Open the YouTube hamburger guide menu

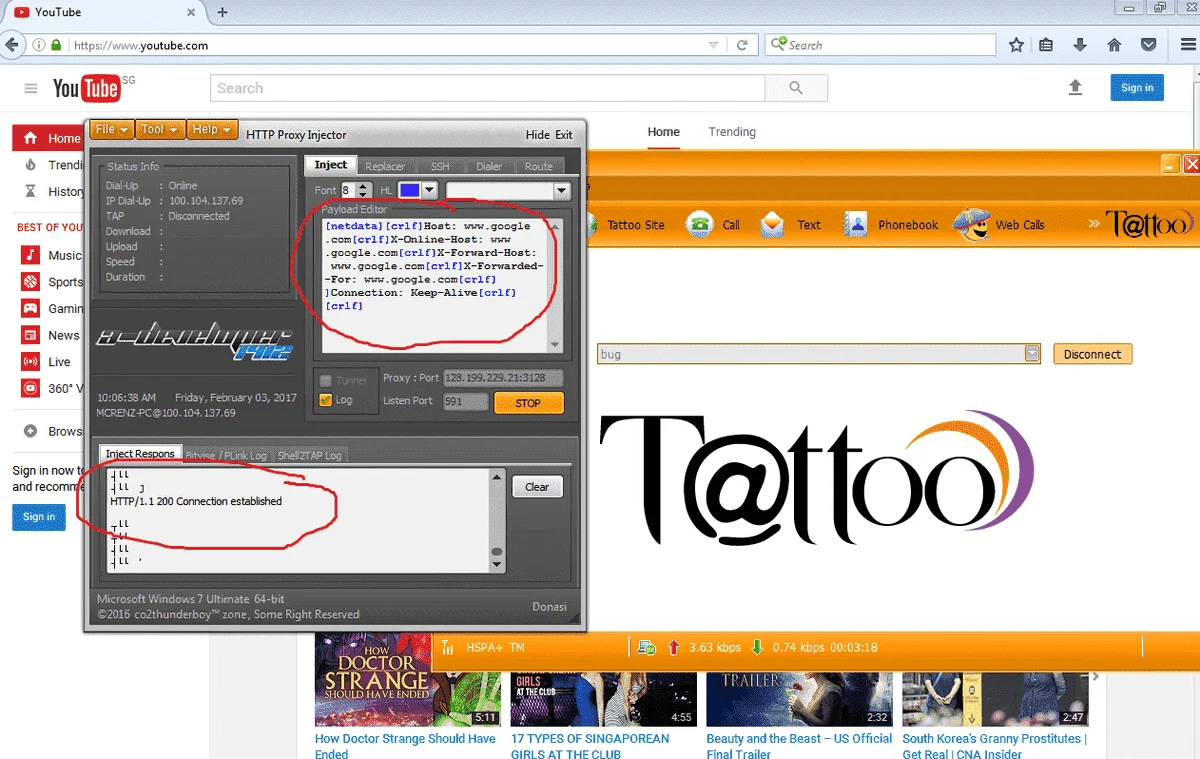(31, 89)
